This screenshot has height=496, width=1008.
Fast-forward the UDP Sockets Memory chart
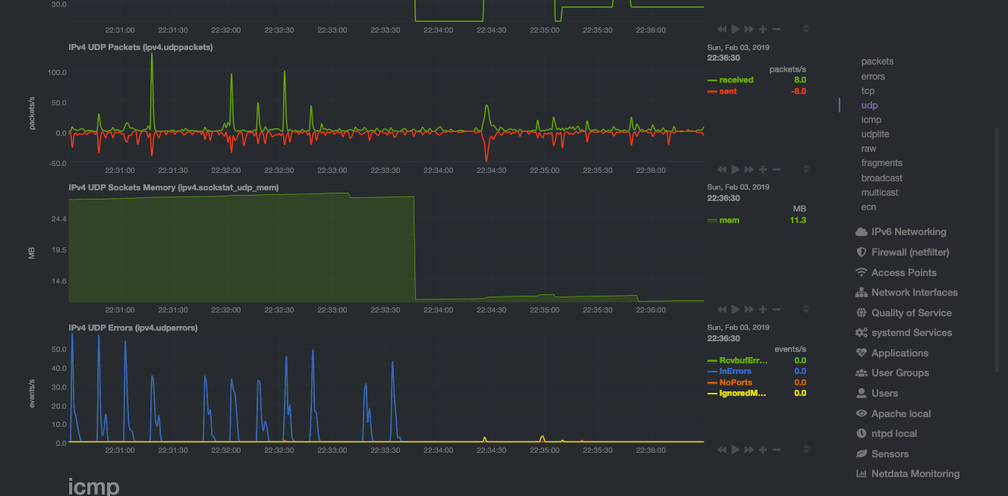tap(749, 310)
